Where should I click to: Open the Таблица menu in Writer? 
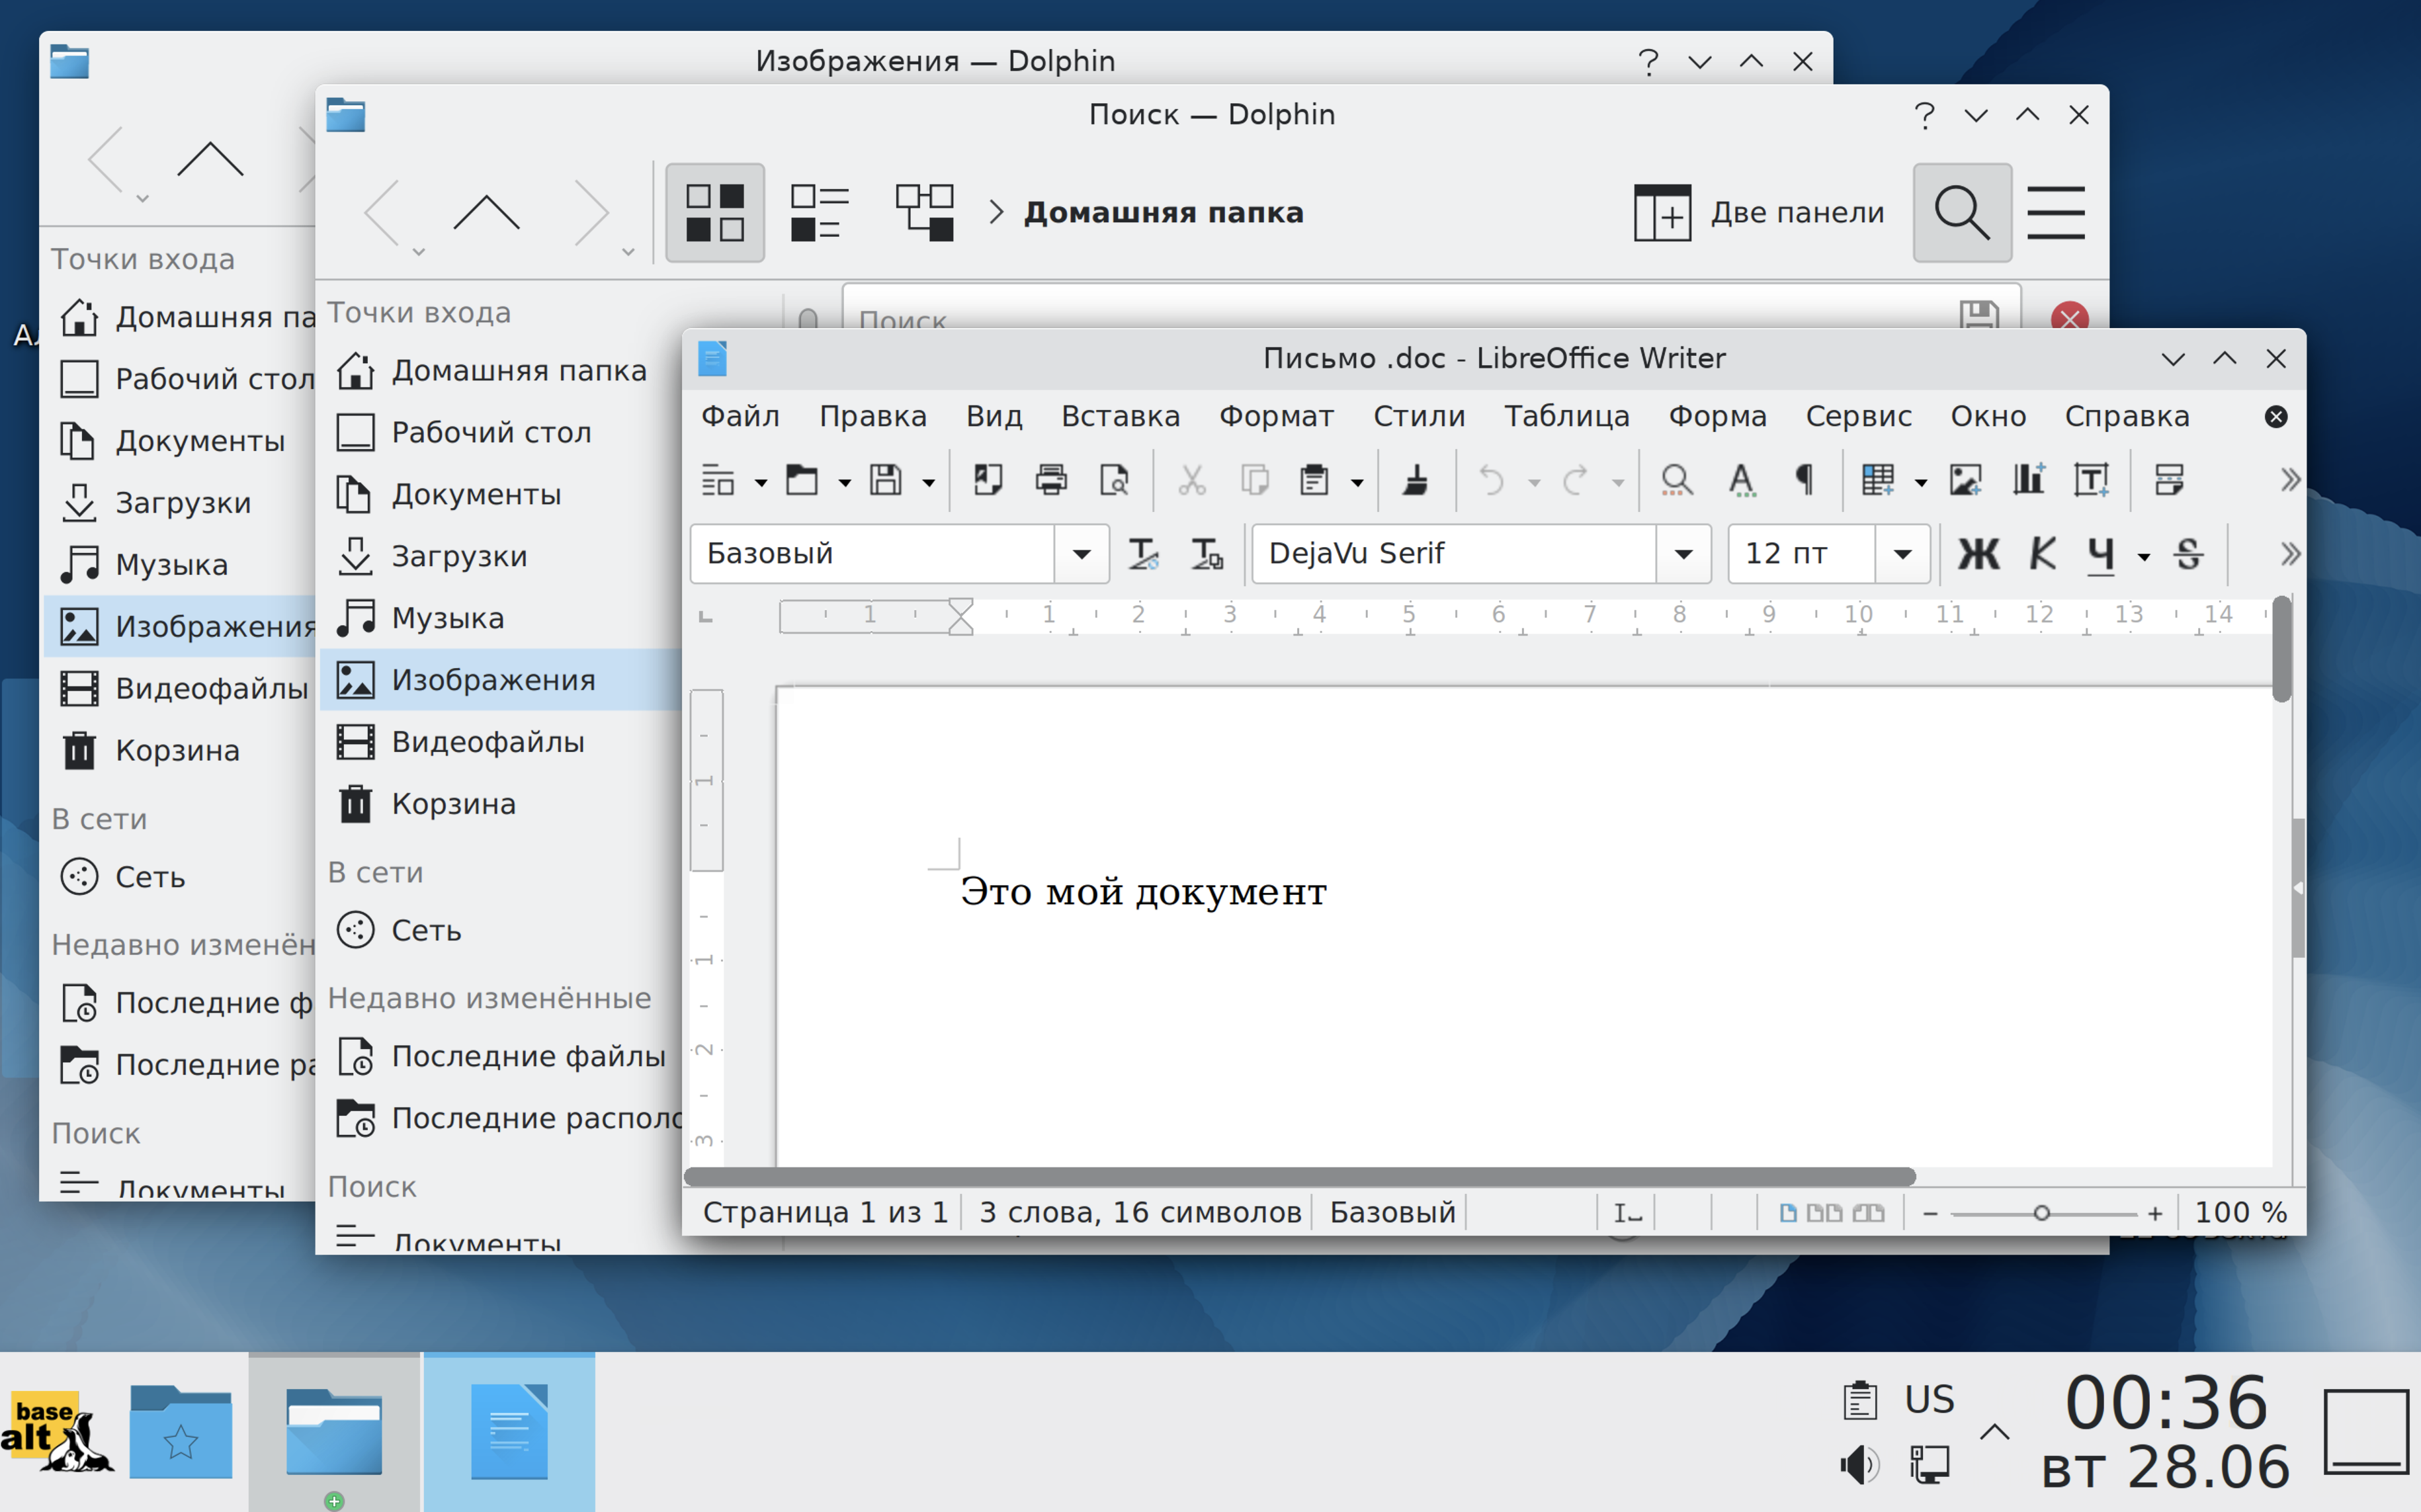tap(1567, 416)
